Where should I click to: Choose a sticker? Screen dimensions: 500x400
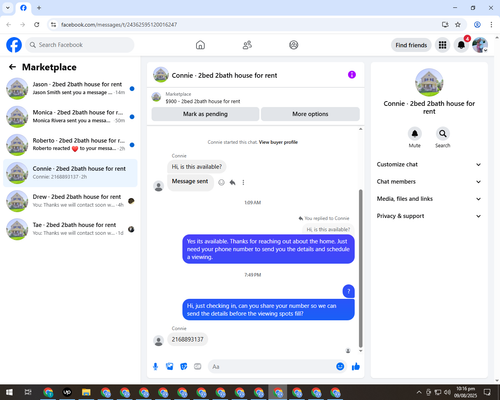184,367
